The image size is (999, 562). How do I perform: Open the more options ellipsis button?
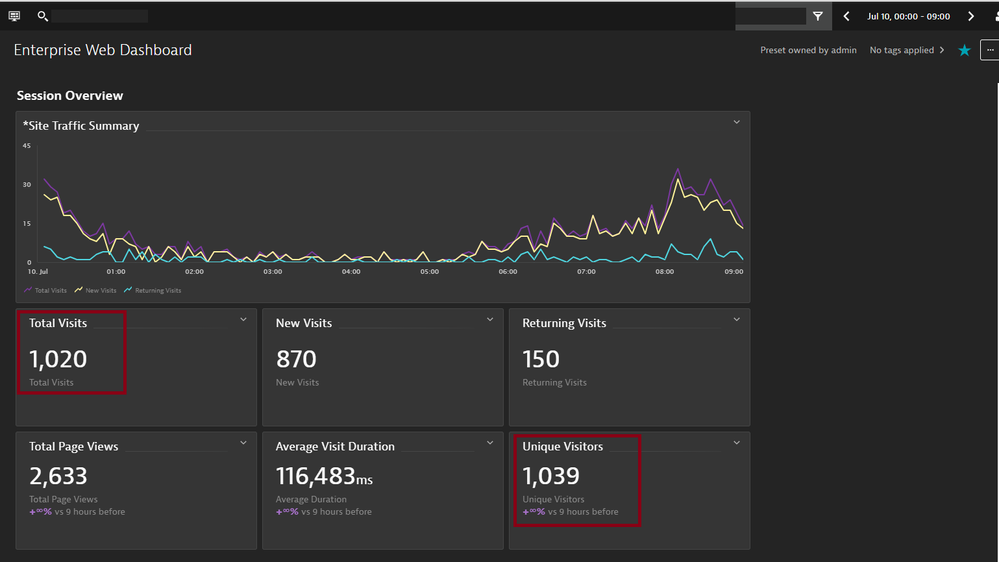990,50
